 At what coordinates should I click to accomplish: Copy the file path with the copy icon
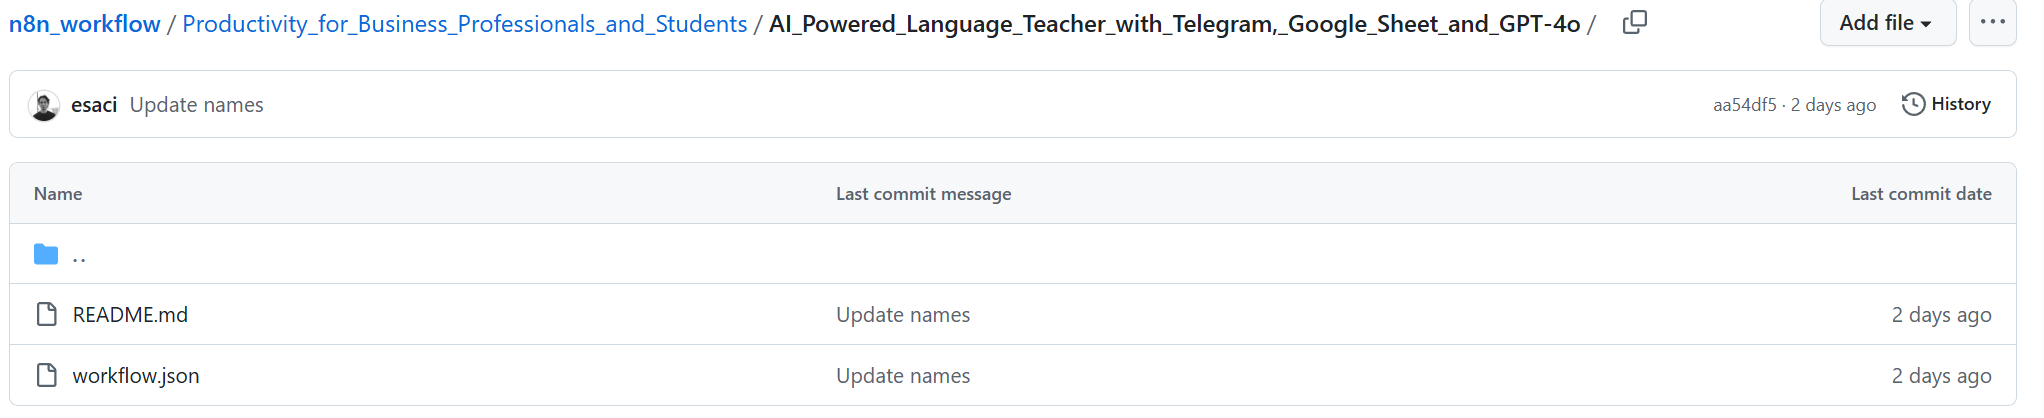tap(1634, 23)
